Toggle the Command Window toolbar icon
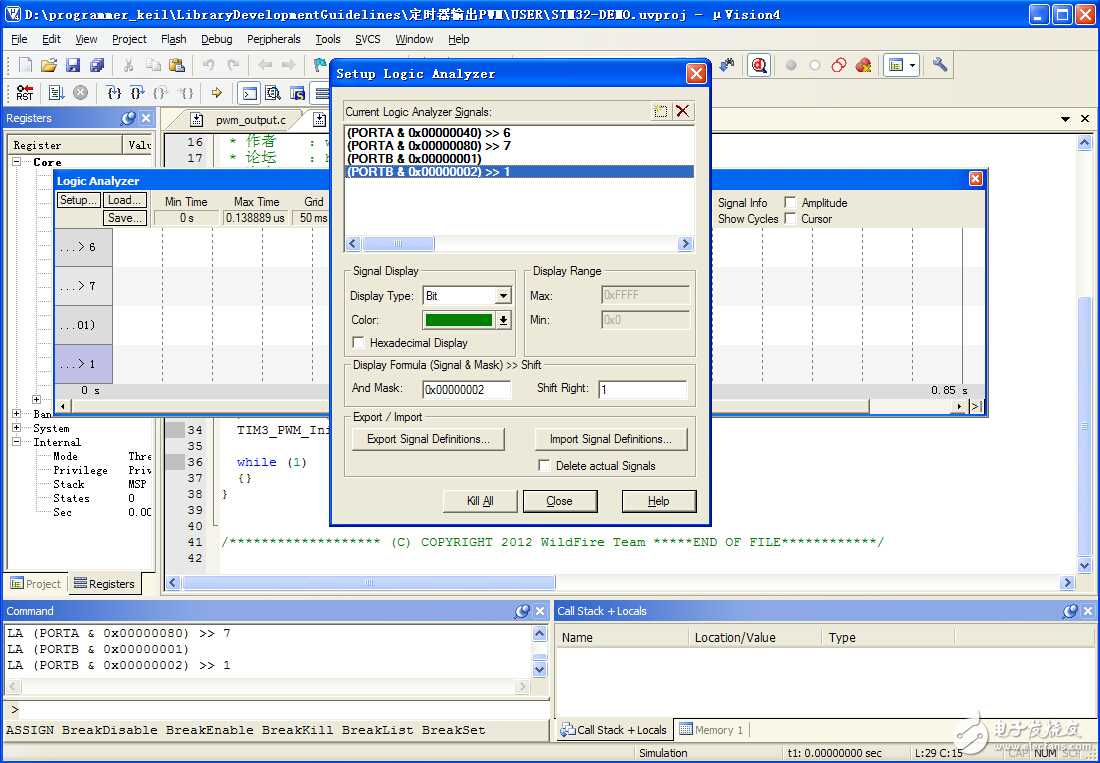Viewport: 1100px width, 763px height. point(249,93)
